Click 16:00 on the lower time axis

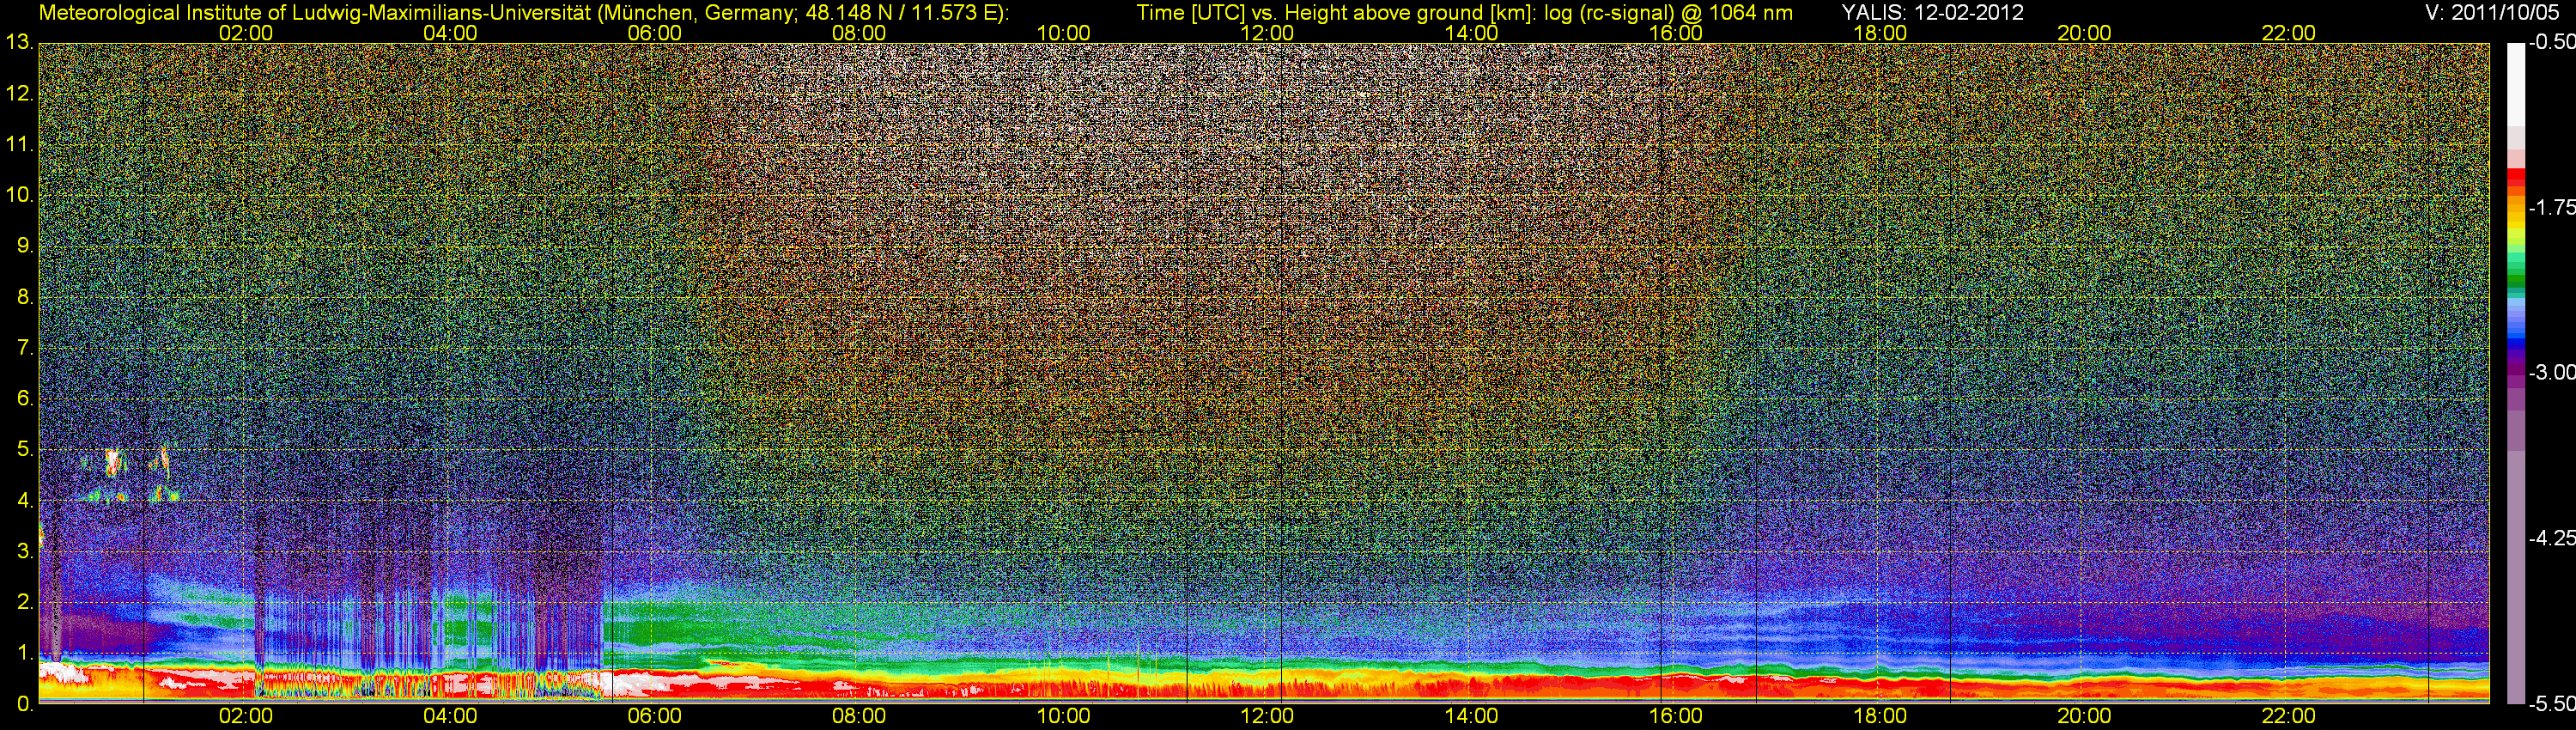[1676, 716]
